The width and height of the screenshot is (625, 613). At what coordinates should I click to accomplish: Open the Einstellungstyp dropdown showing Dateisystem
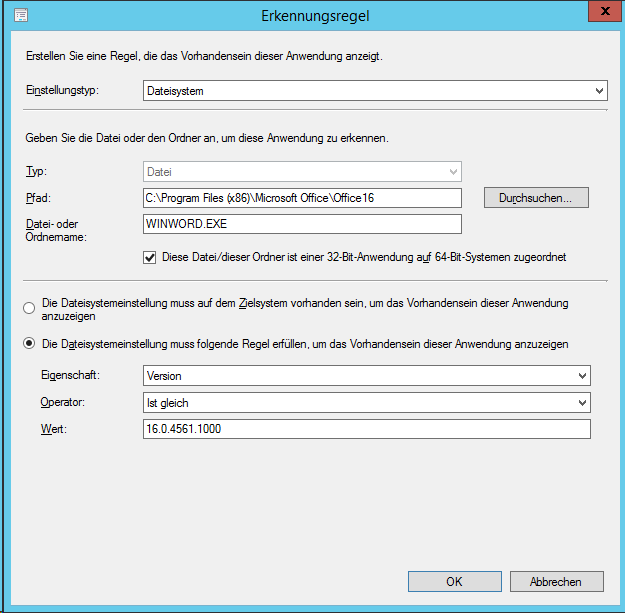coord(375,91)
